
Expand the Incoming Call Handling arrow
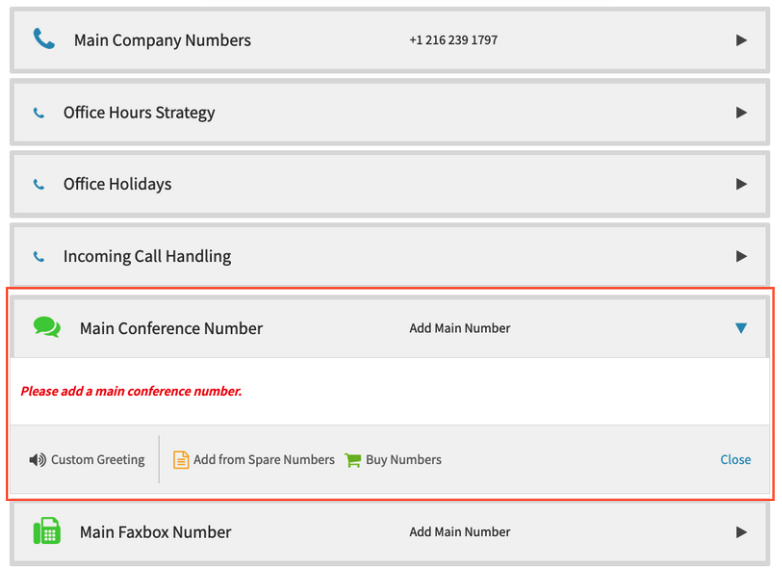pos(741,256)
